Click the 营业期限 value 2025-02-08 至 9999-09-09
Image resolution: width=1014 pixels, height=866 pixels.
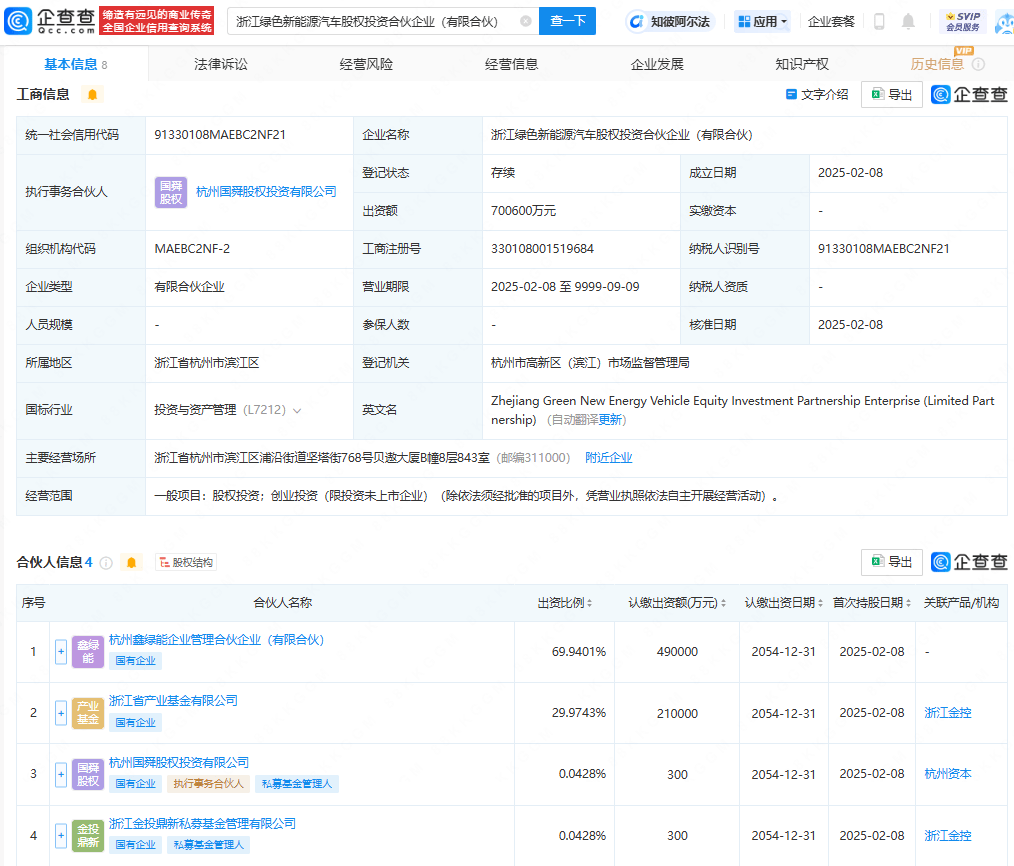tap(565, 287)
